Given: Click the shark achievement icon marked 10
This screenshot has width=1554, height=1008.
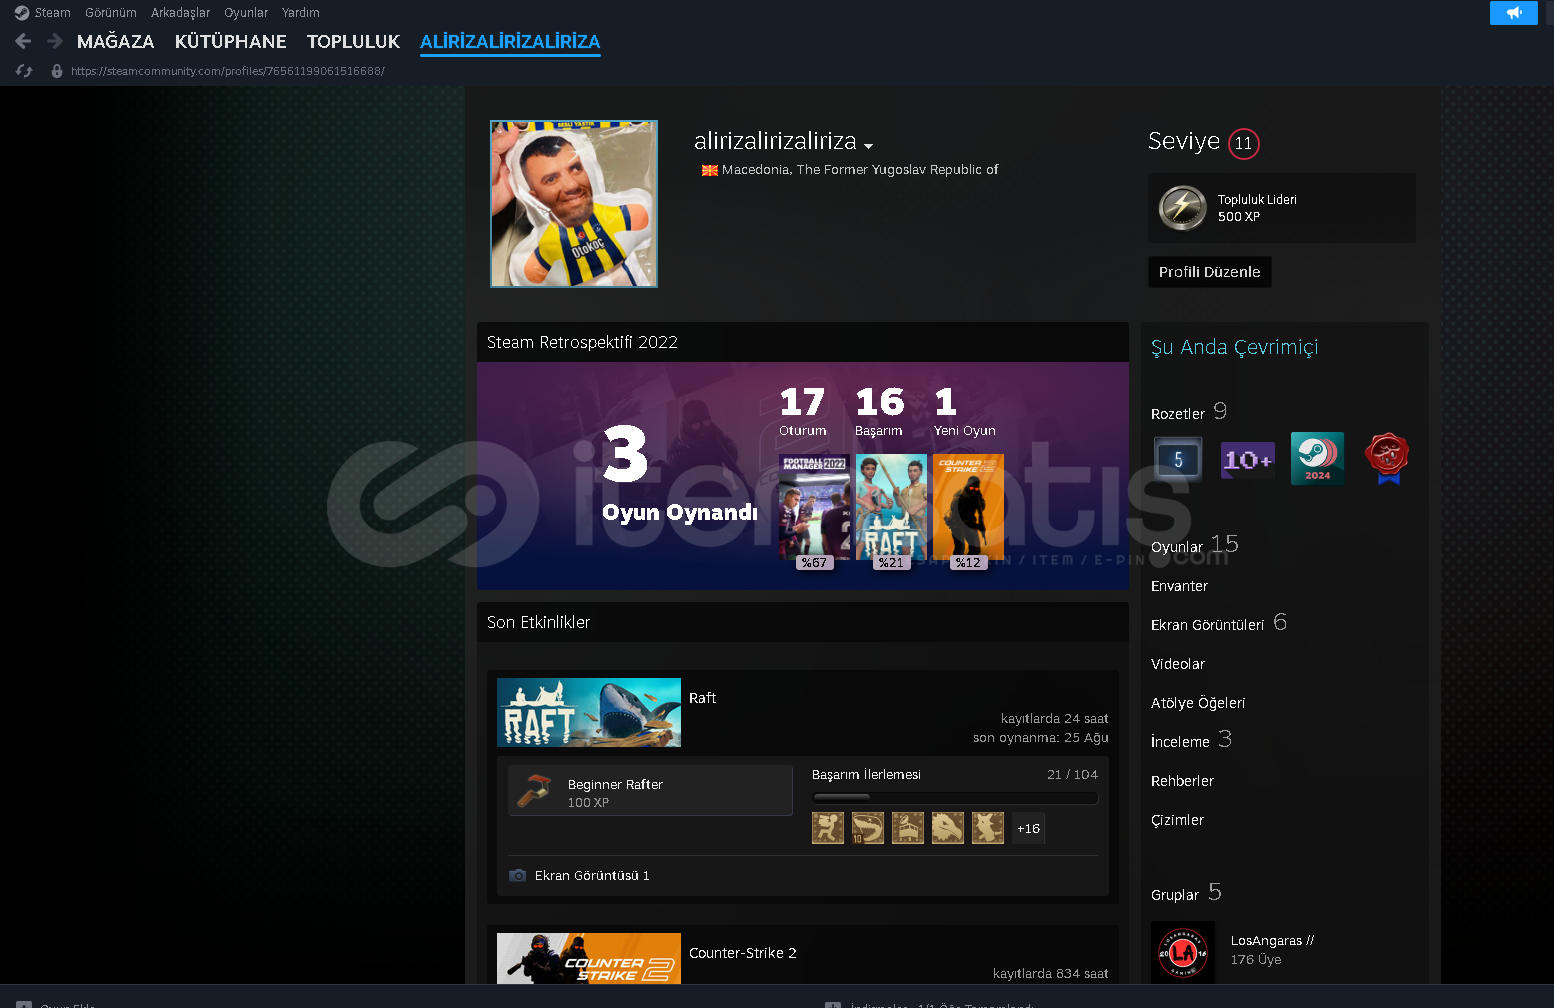Looking at the screenshot, I should pos(868,828).
